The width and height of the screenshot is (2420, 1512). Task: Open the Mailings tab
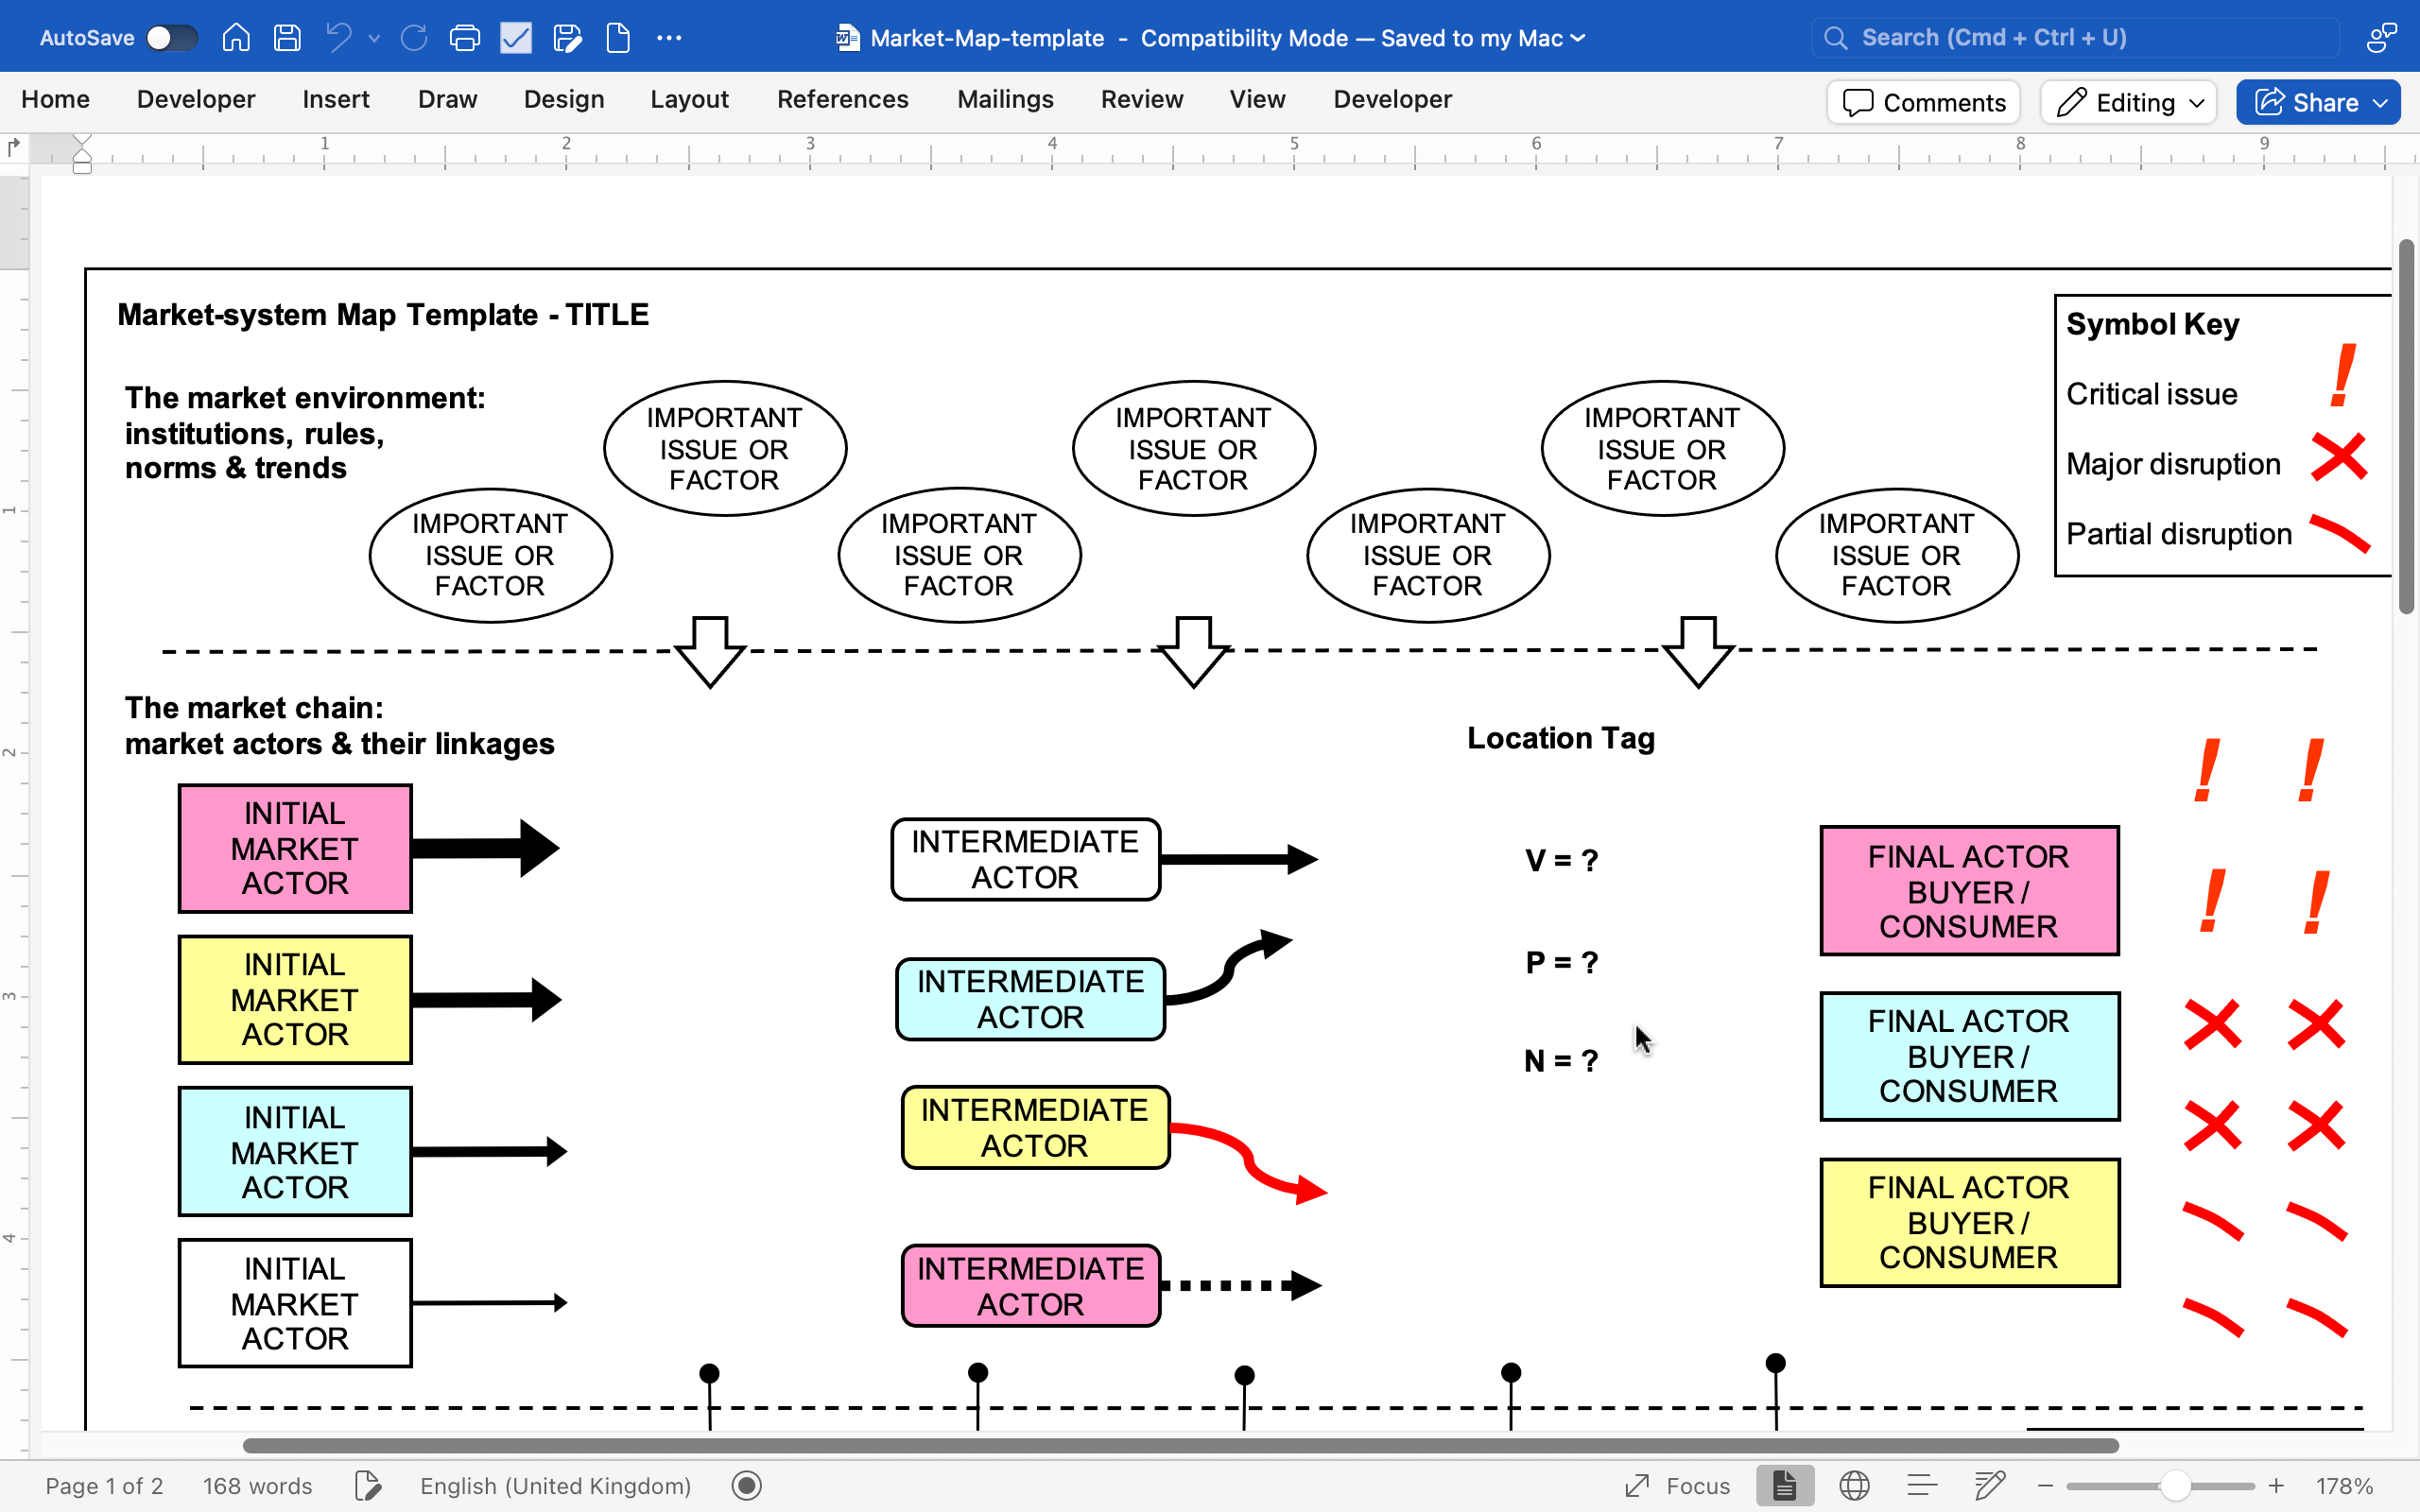point(1005,99)
